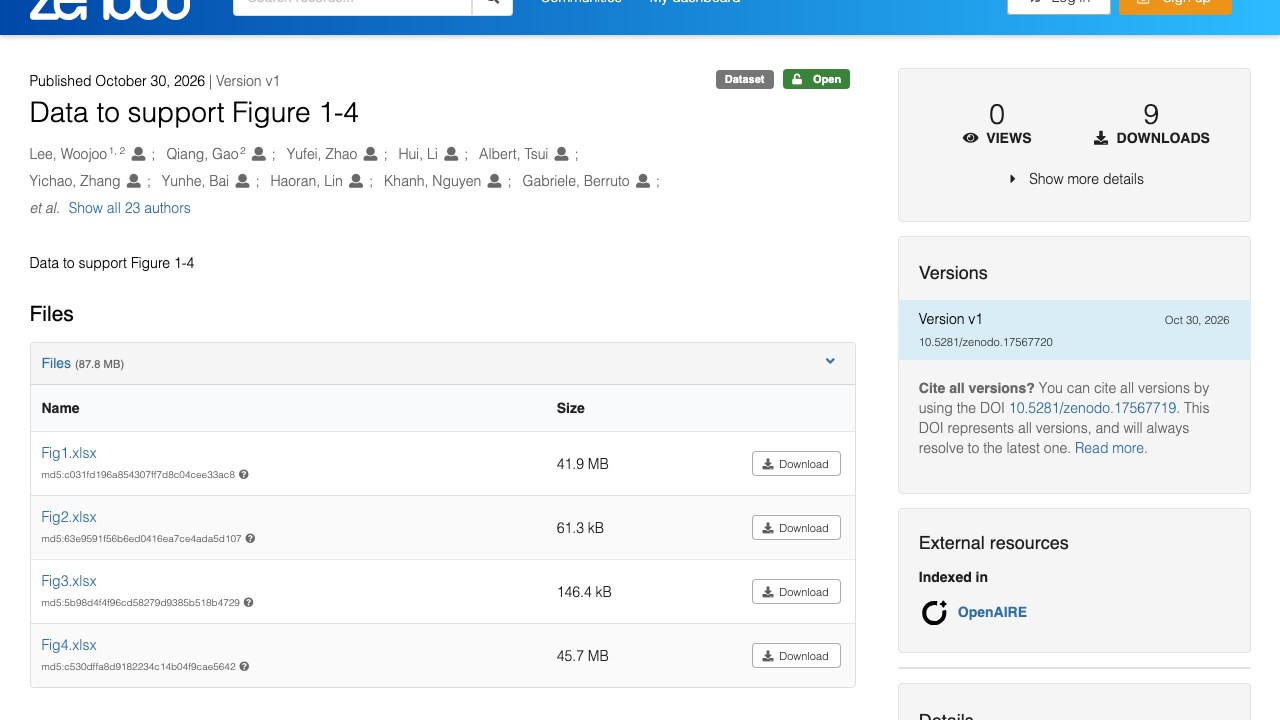This screenshot has height=720, width=1280.
Task: Select Version v1 in Versions list
Action: (1074, 330)
